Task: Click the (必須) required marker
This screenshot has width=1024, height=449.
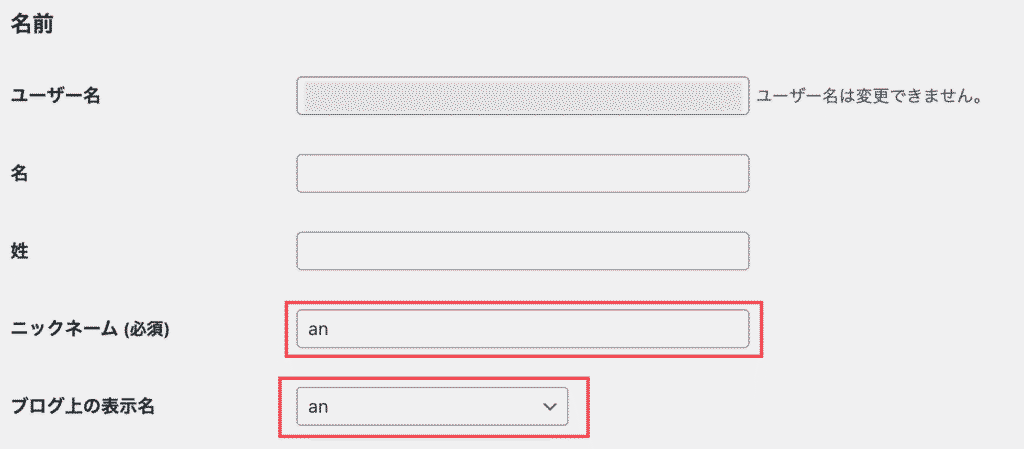Action: coord(146,329)
